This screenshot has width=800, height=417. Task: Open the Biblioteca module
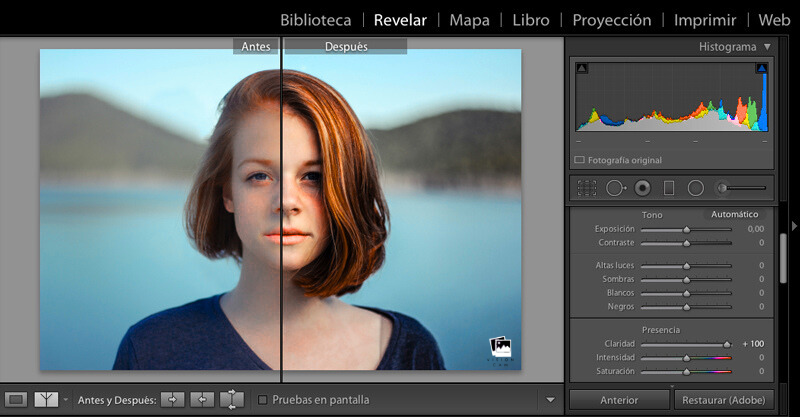coord(315,20)
